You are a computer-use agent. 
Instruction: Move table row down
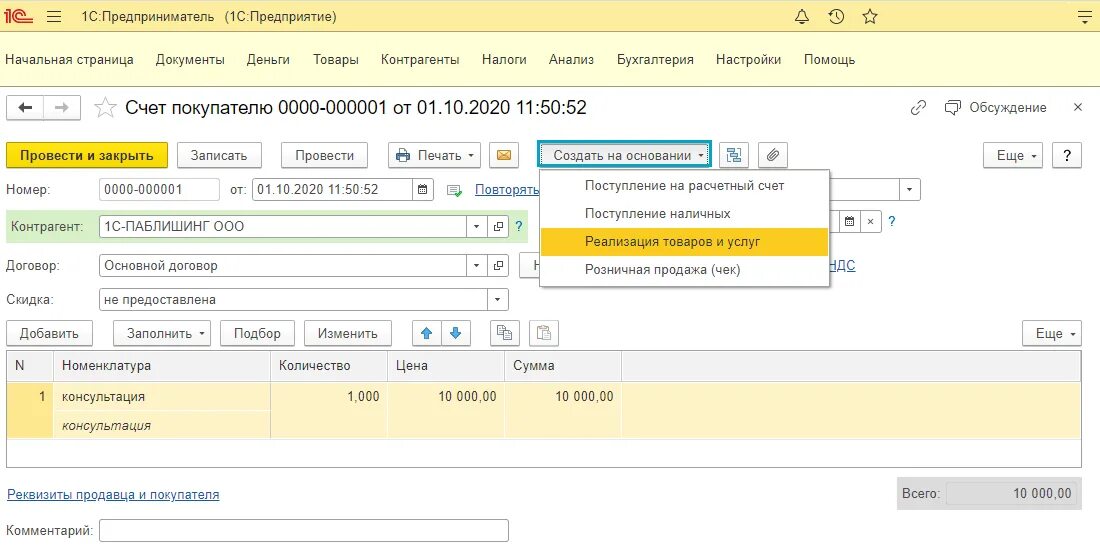[x=456, y=333]
